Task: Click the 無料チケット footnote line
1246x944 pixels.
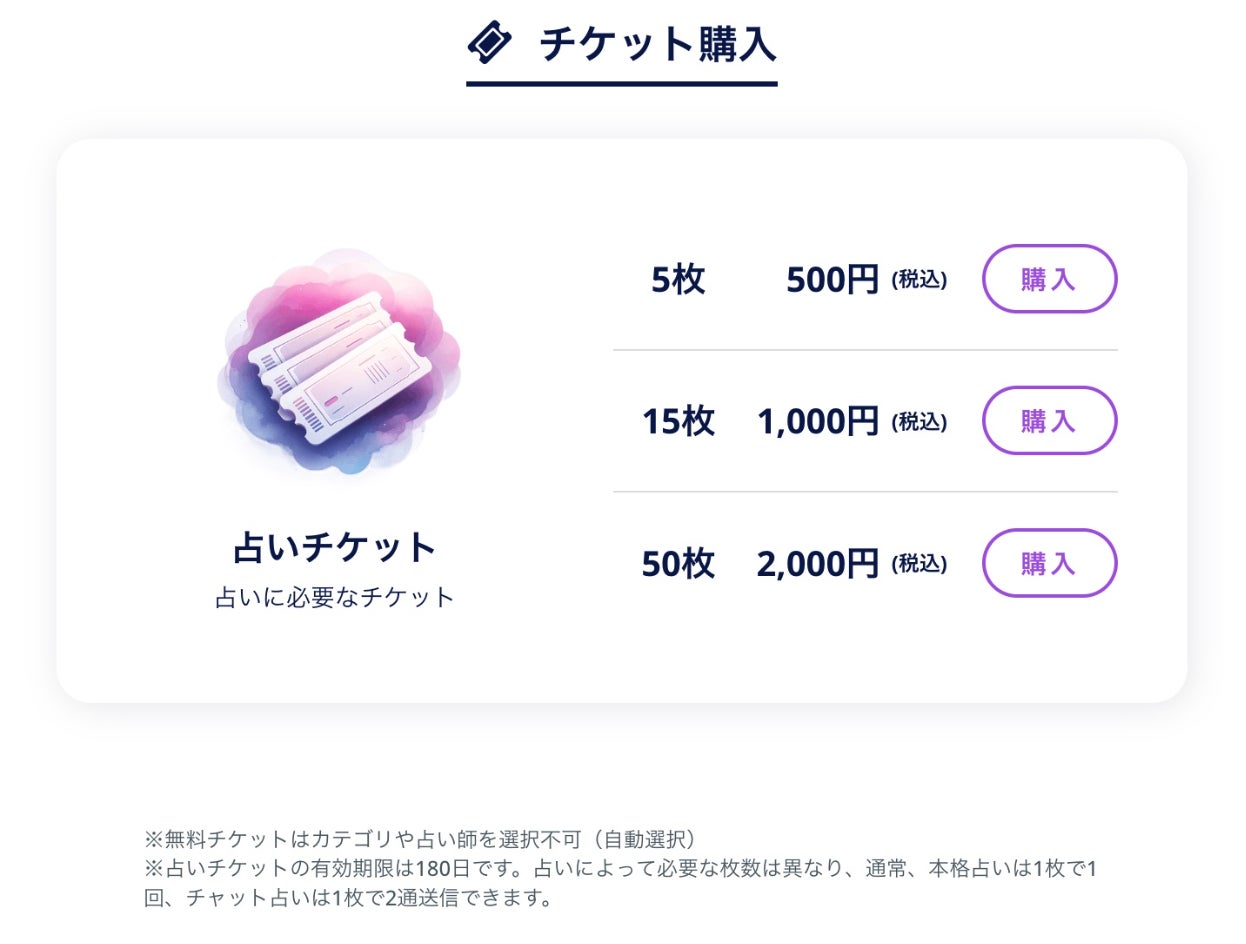Action: pyautogui.click(x=420, y=839)
